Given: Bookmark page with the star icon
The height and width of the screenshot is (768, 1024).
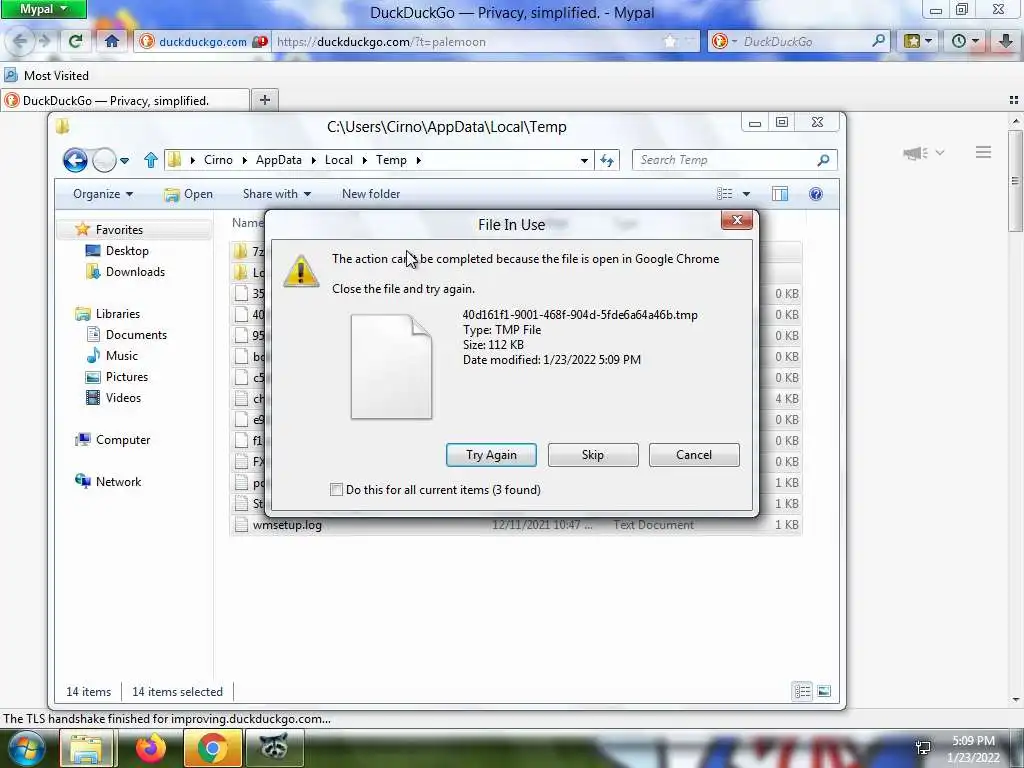Looking at the screenshot, I should pyautogui.click(x=670, y=42).
